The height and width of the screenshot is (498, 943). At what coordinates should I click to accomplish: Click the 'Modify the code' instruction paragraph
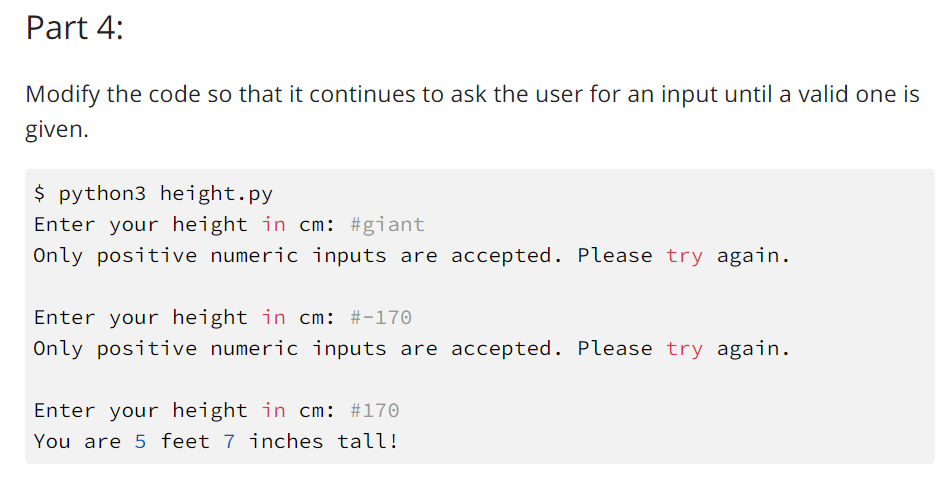click(472, 111)
